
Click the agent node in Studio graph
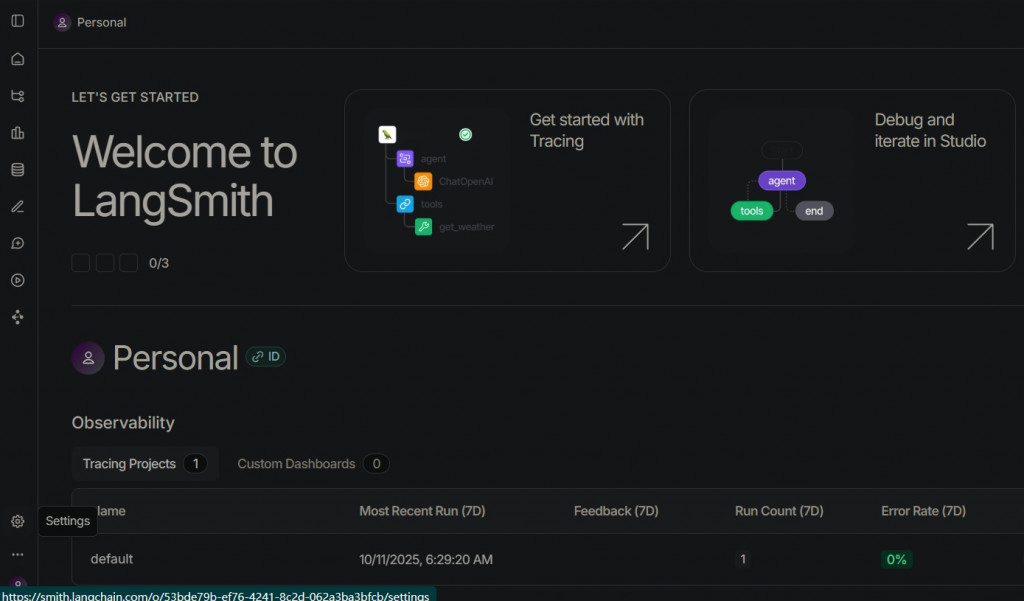pyautogui.click(x=782, y=181)
